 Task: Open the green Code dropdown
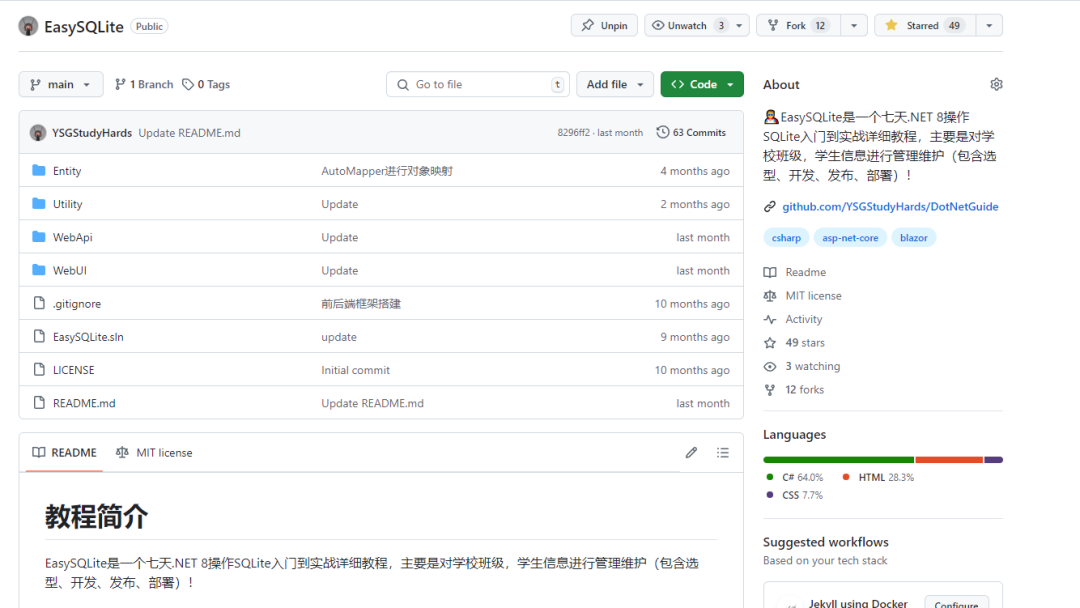click(701, 84)
